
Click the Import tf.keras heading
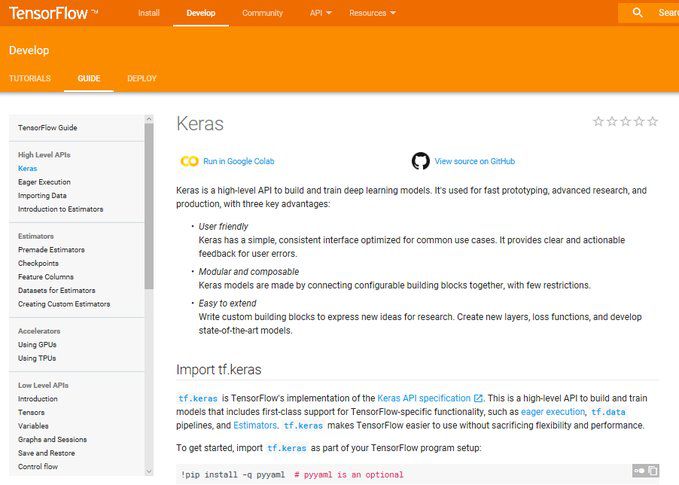coord(219,369)
